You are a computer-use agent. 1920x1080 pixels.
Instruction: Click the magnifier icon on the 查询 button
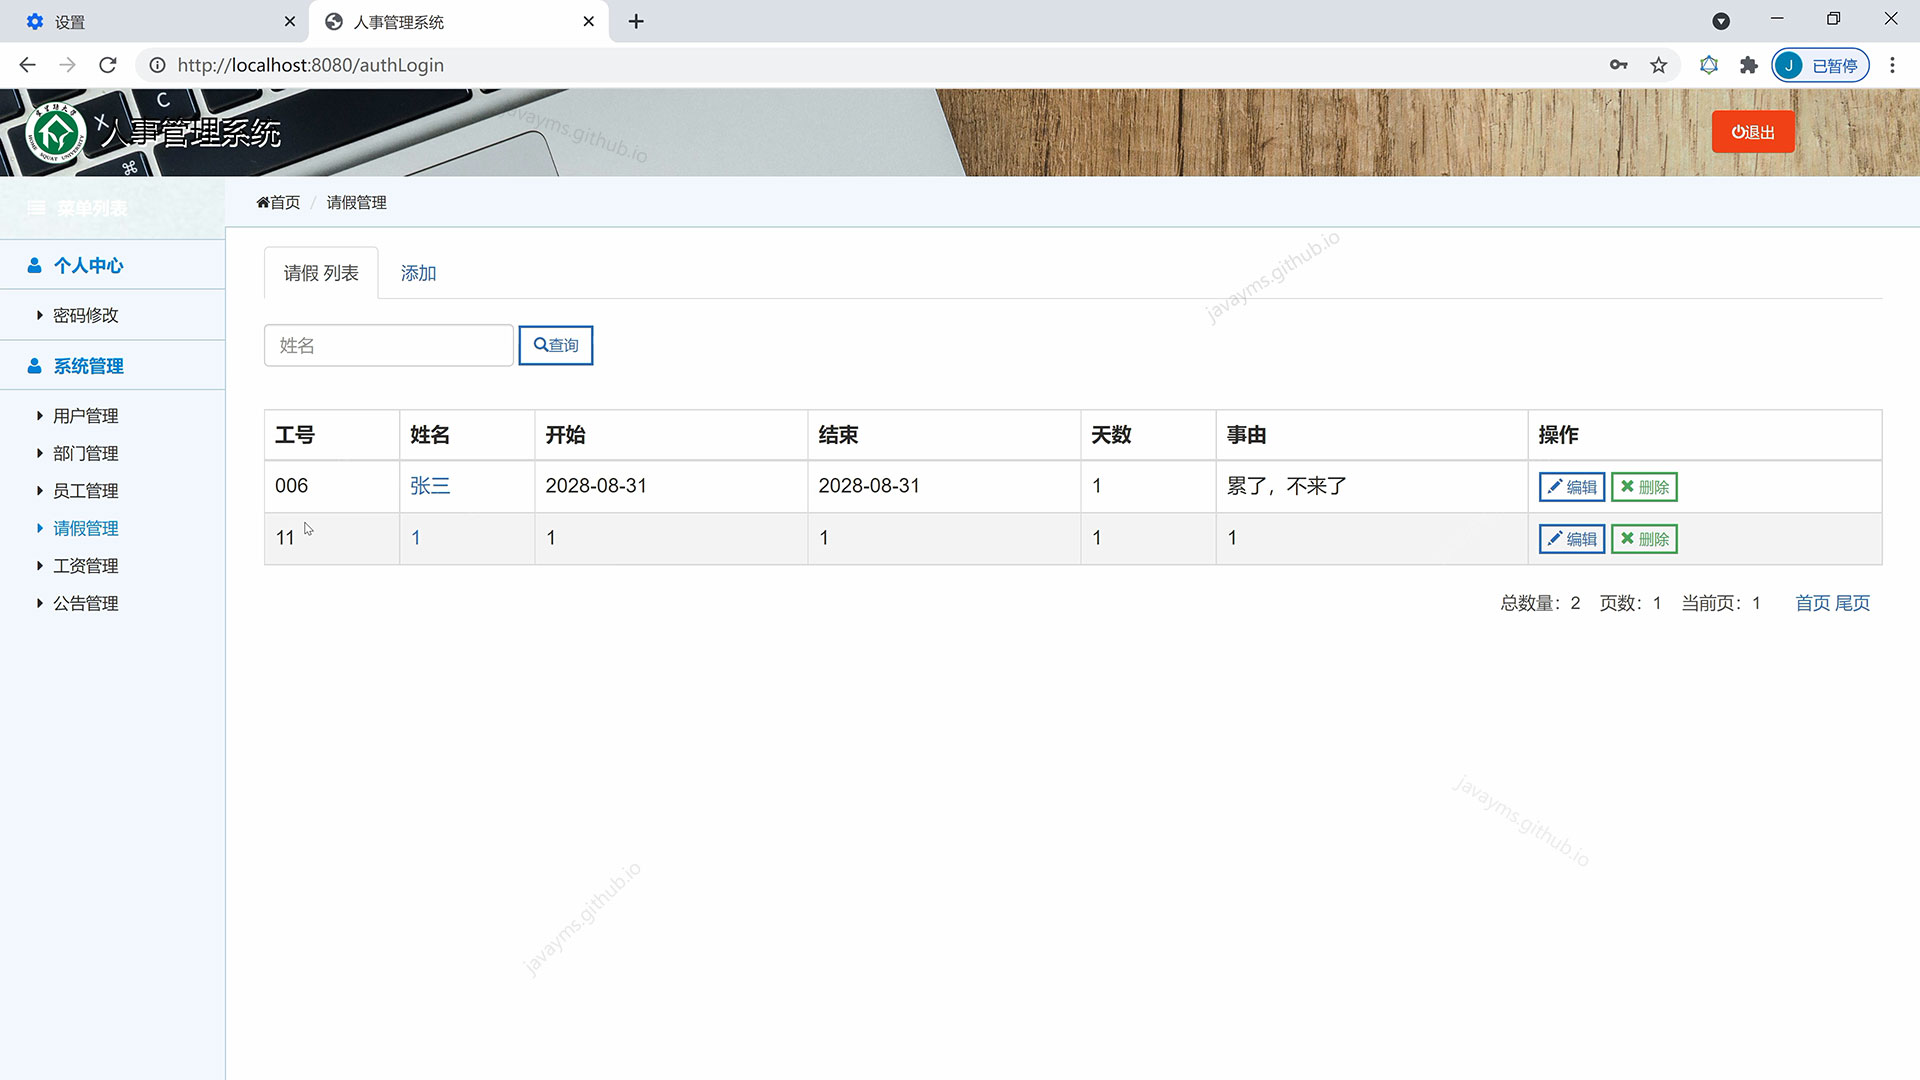(541, 345)
